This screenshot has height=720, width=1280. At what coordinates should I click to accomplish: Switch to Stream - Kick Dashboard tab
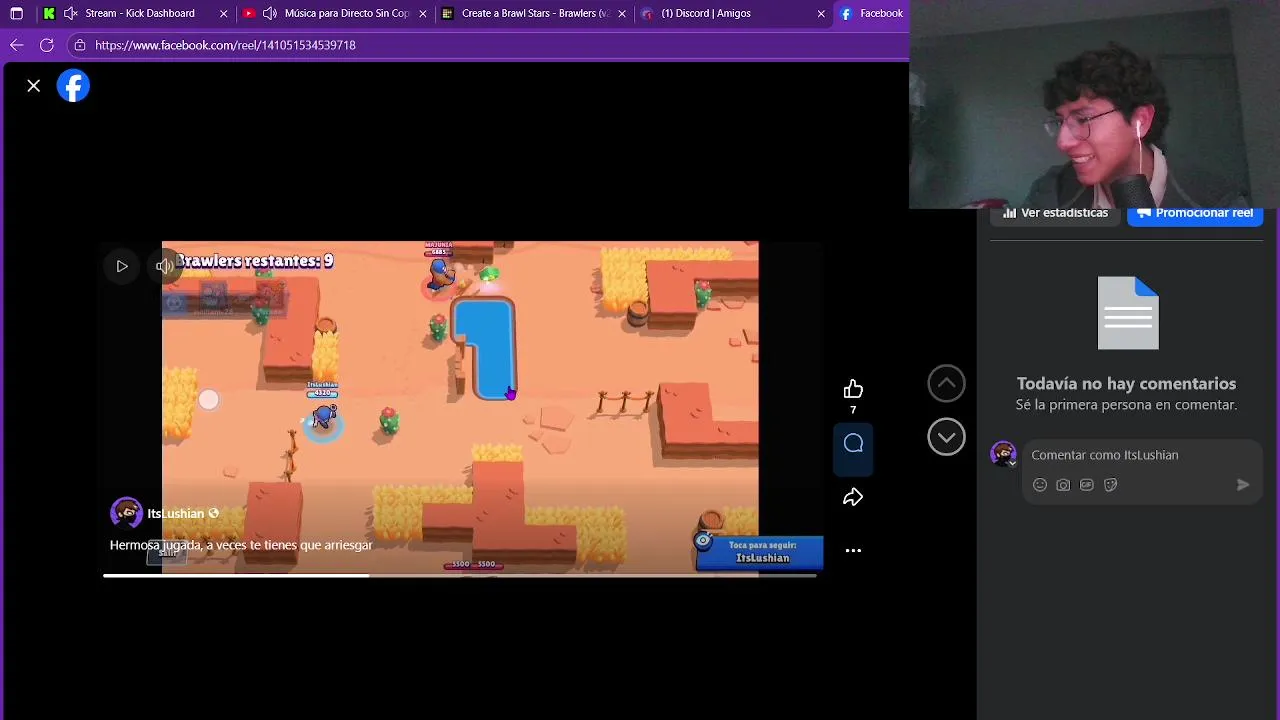coord(140,13)
